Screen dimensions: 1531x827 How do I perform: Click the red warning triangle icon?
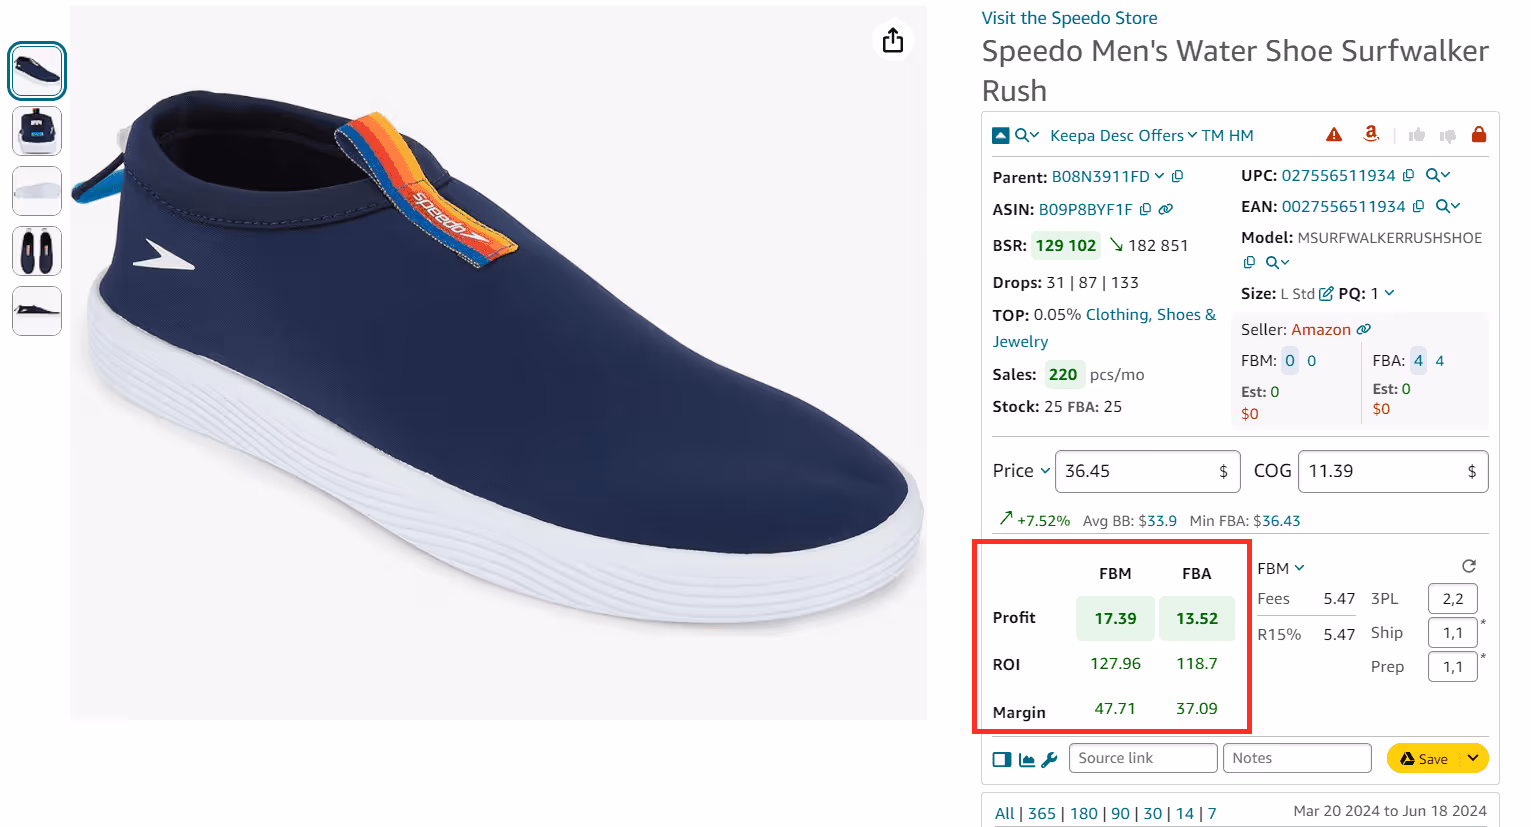tap(1334, 135)
